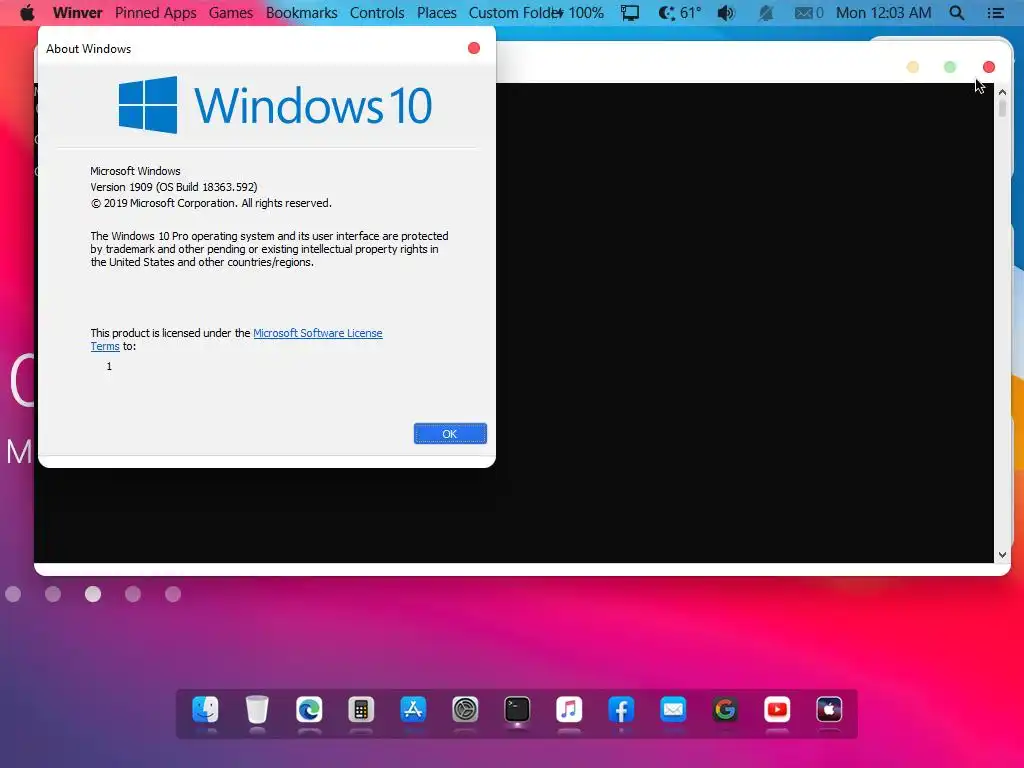Viewport: 1024px width, 768px height.
Task: Click the console window scrollbar down arrow
Action: point(1002,555)
